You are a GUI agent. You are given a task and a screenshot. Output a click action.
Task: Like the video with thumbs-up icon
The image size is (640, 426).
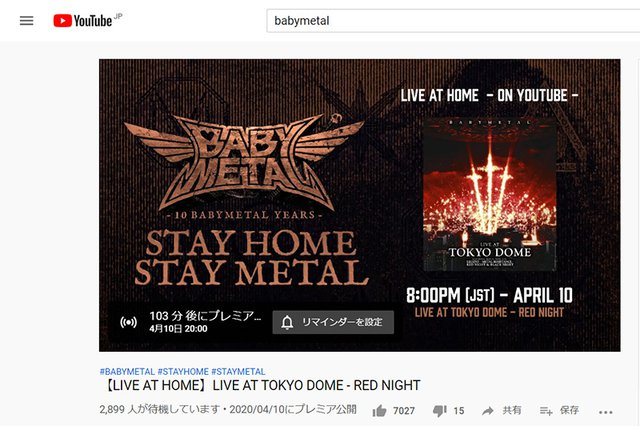point(379,410)
